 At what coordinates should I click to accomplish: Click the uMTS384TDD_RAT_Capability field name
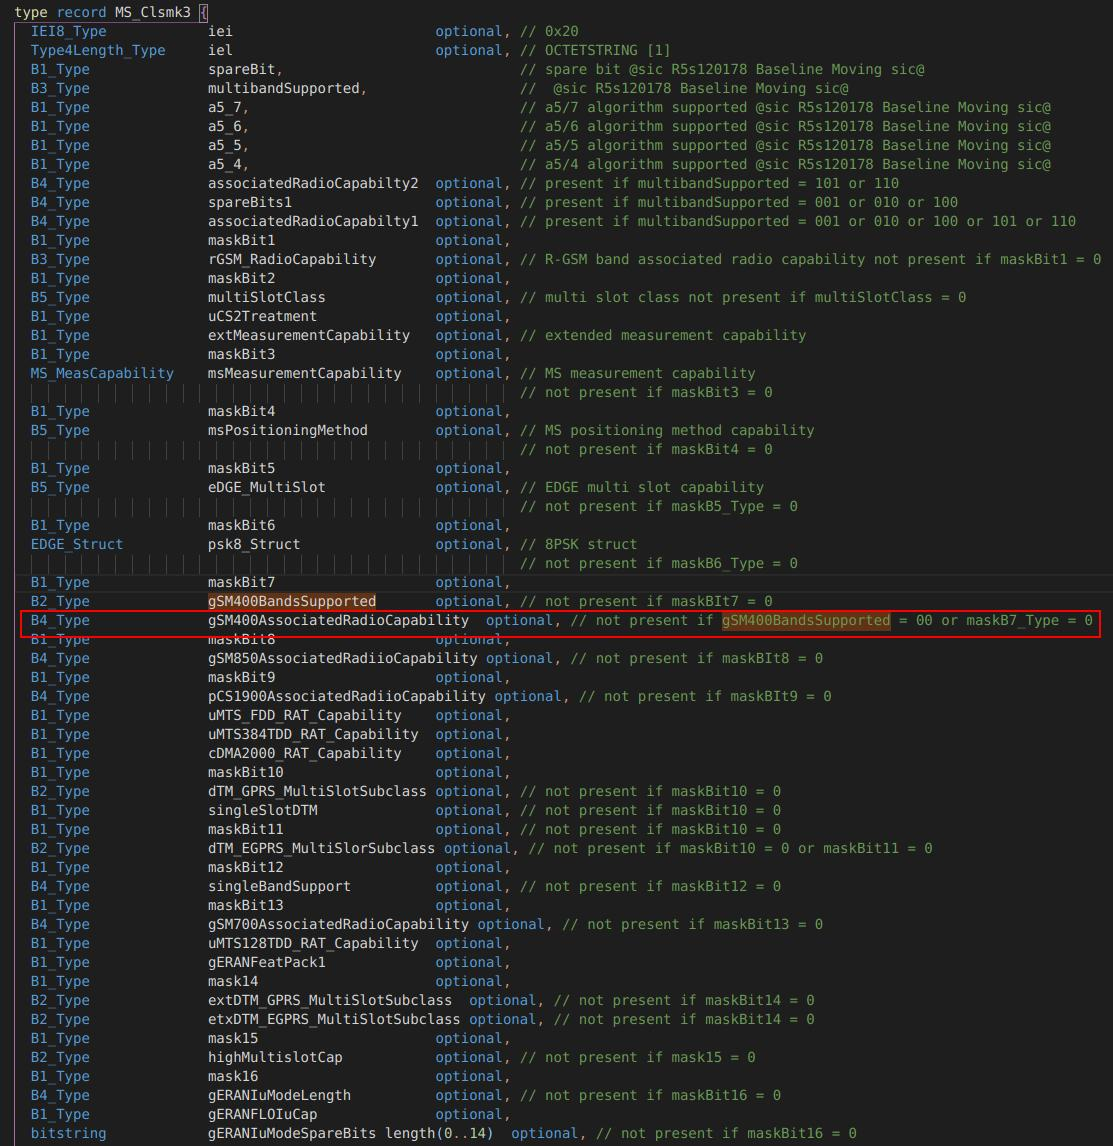313,735
